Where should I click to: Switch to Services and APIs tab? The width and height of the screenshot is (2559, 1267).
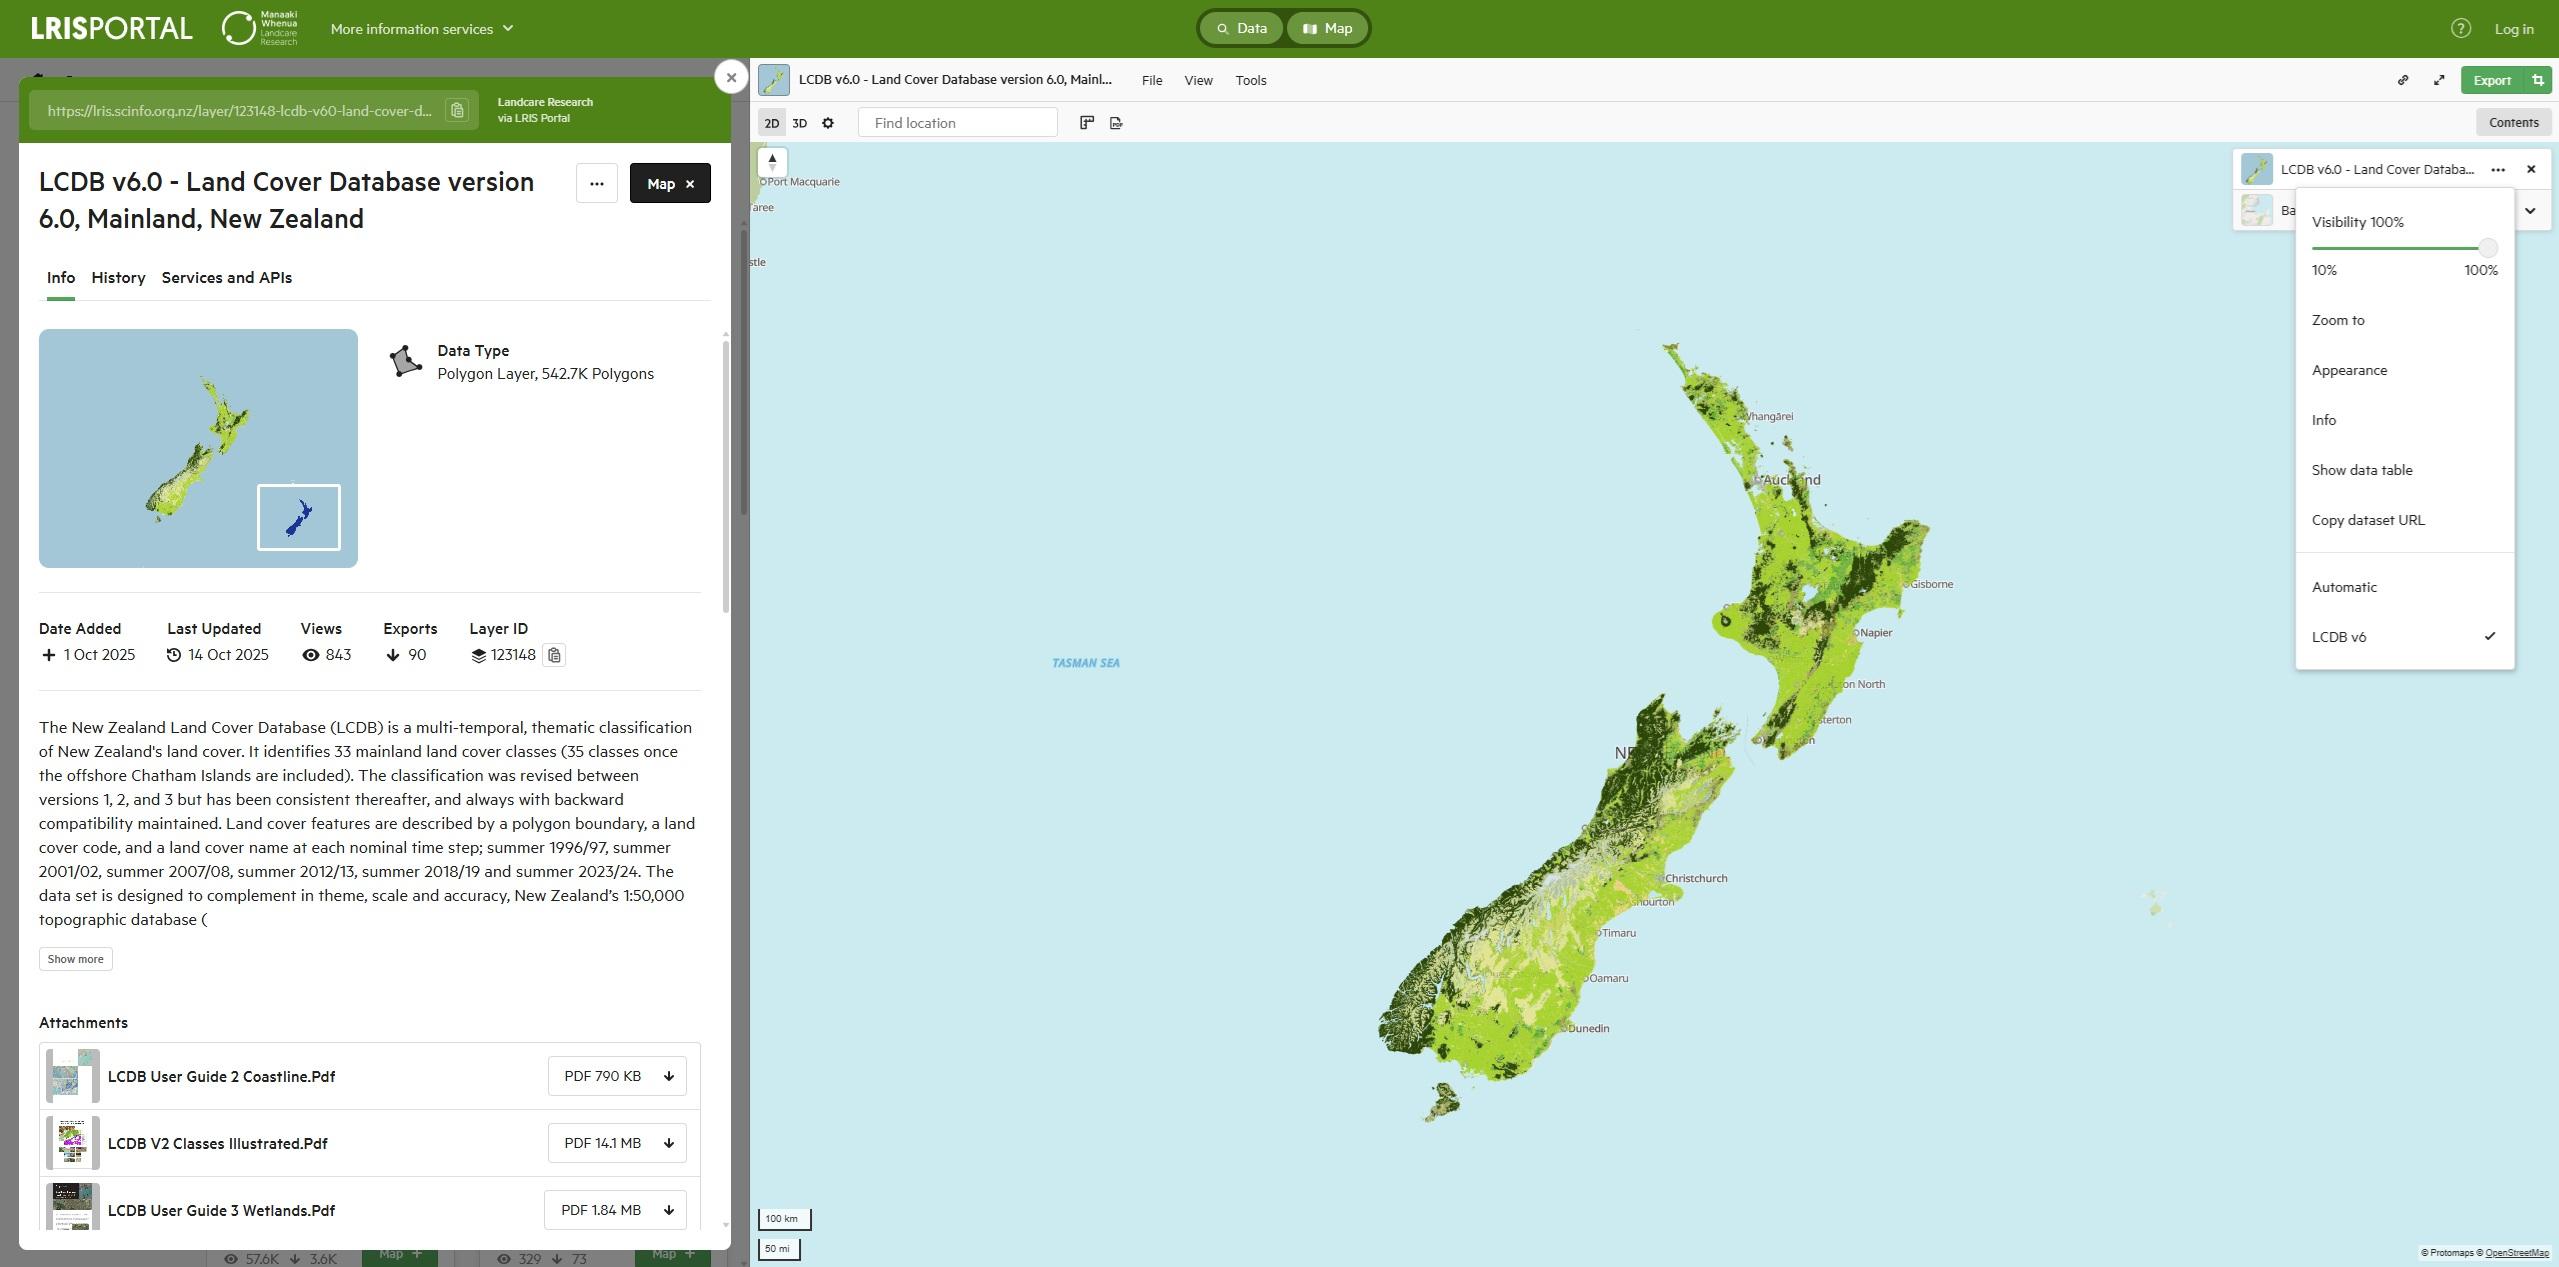click(x=226, y=278)
